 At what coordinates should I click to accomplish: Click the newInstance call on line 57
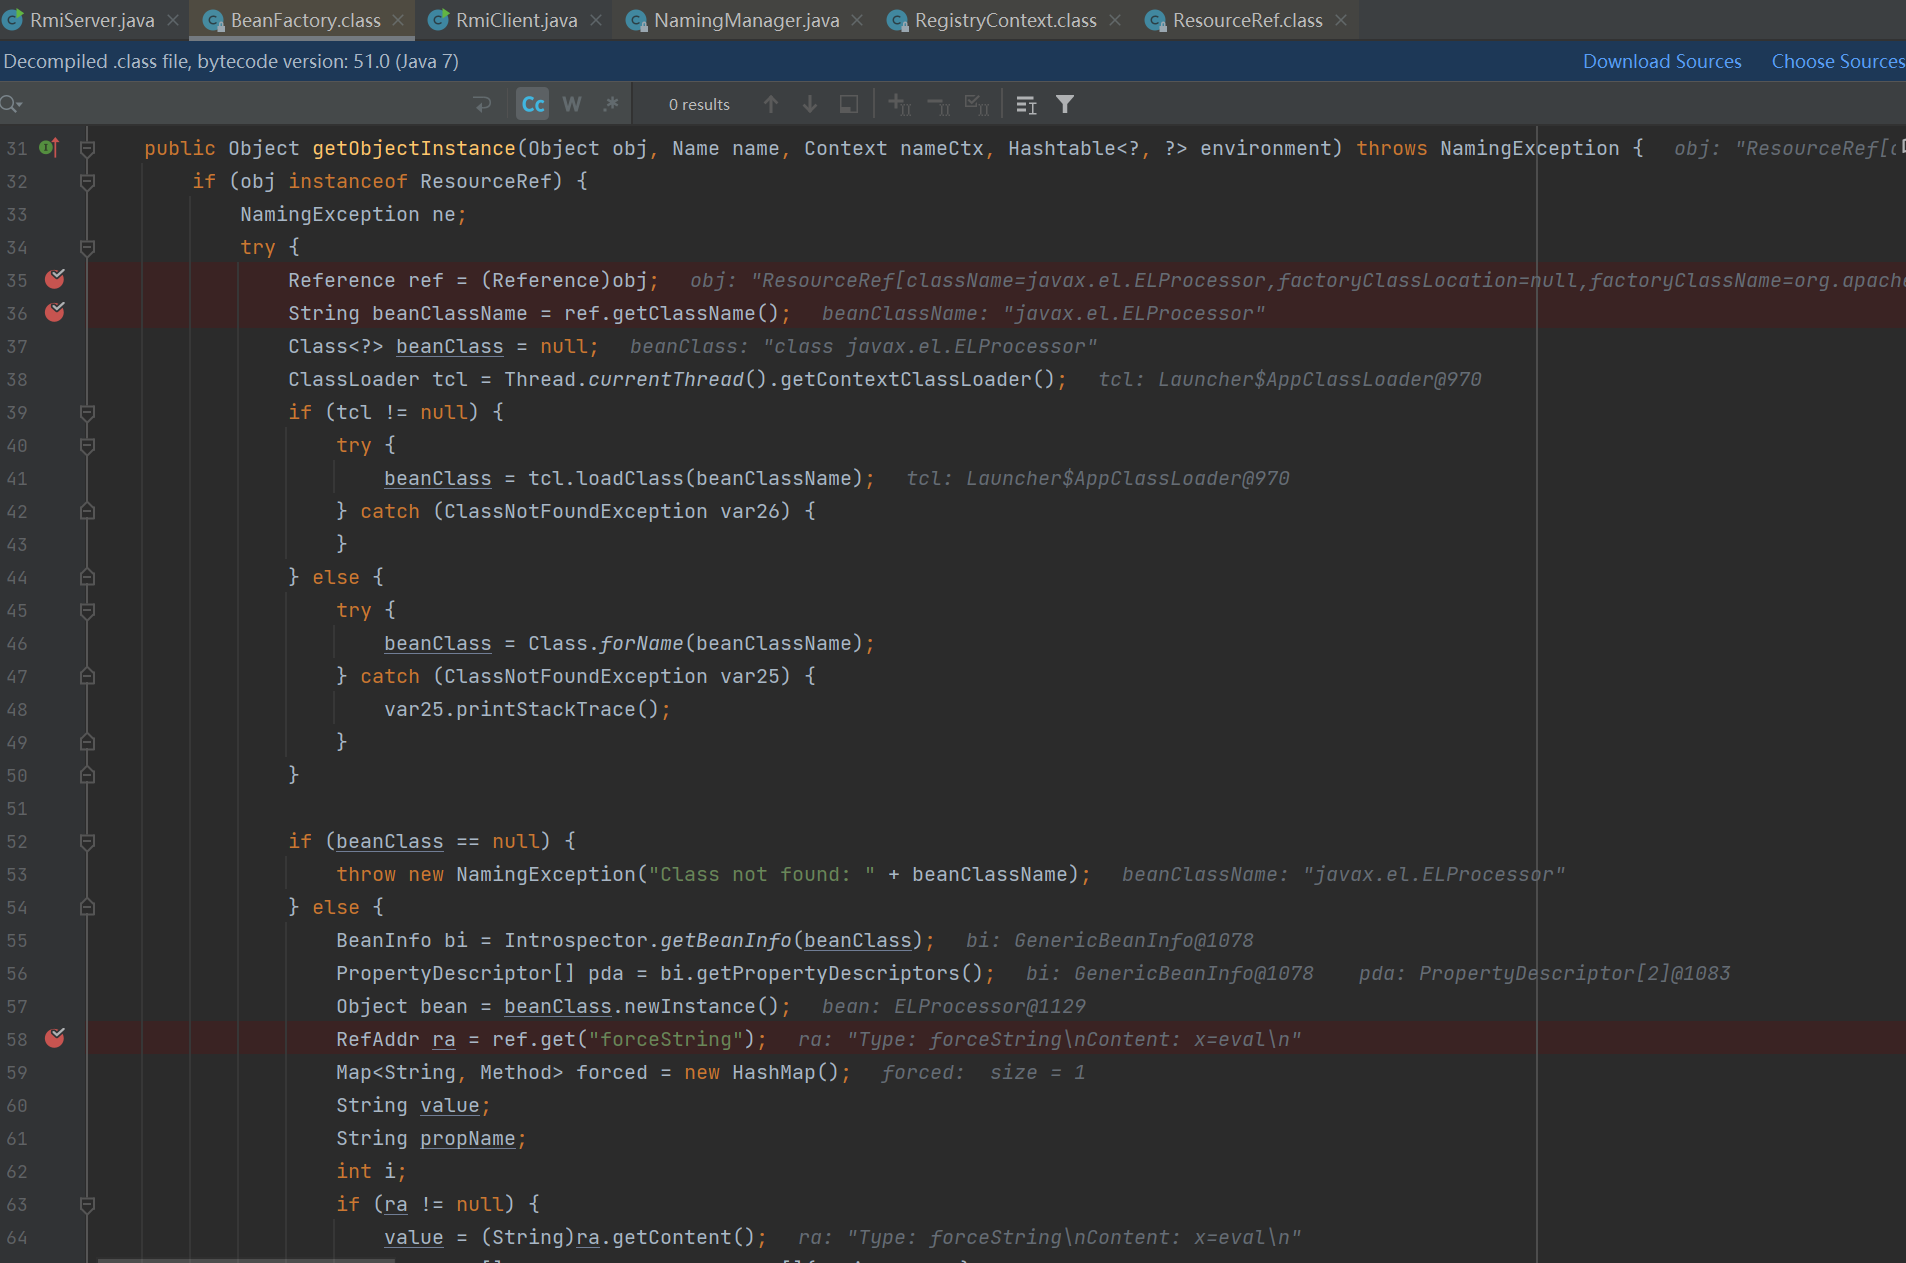click(x=689, y=1006)
